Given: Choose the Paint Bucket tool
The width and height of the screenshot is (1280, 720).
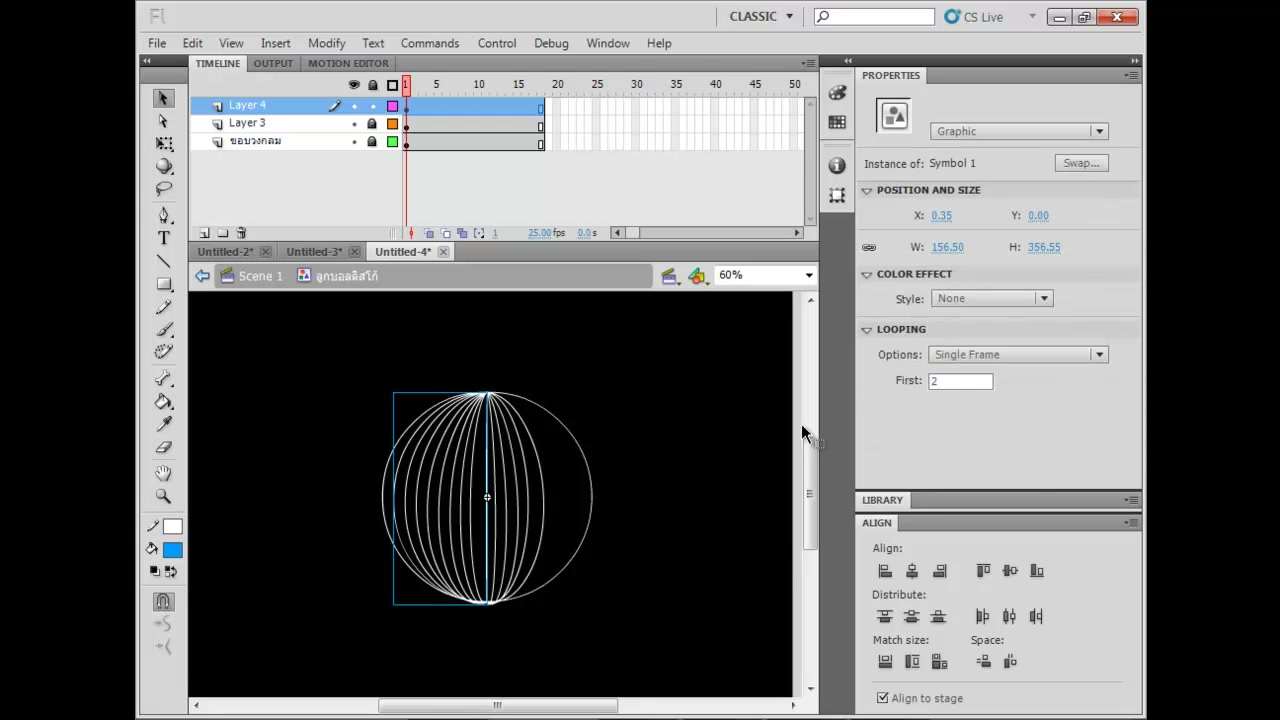Looking at the screenshot, I should (x=164, y=402).
